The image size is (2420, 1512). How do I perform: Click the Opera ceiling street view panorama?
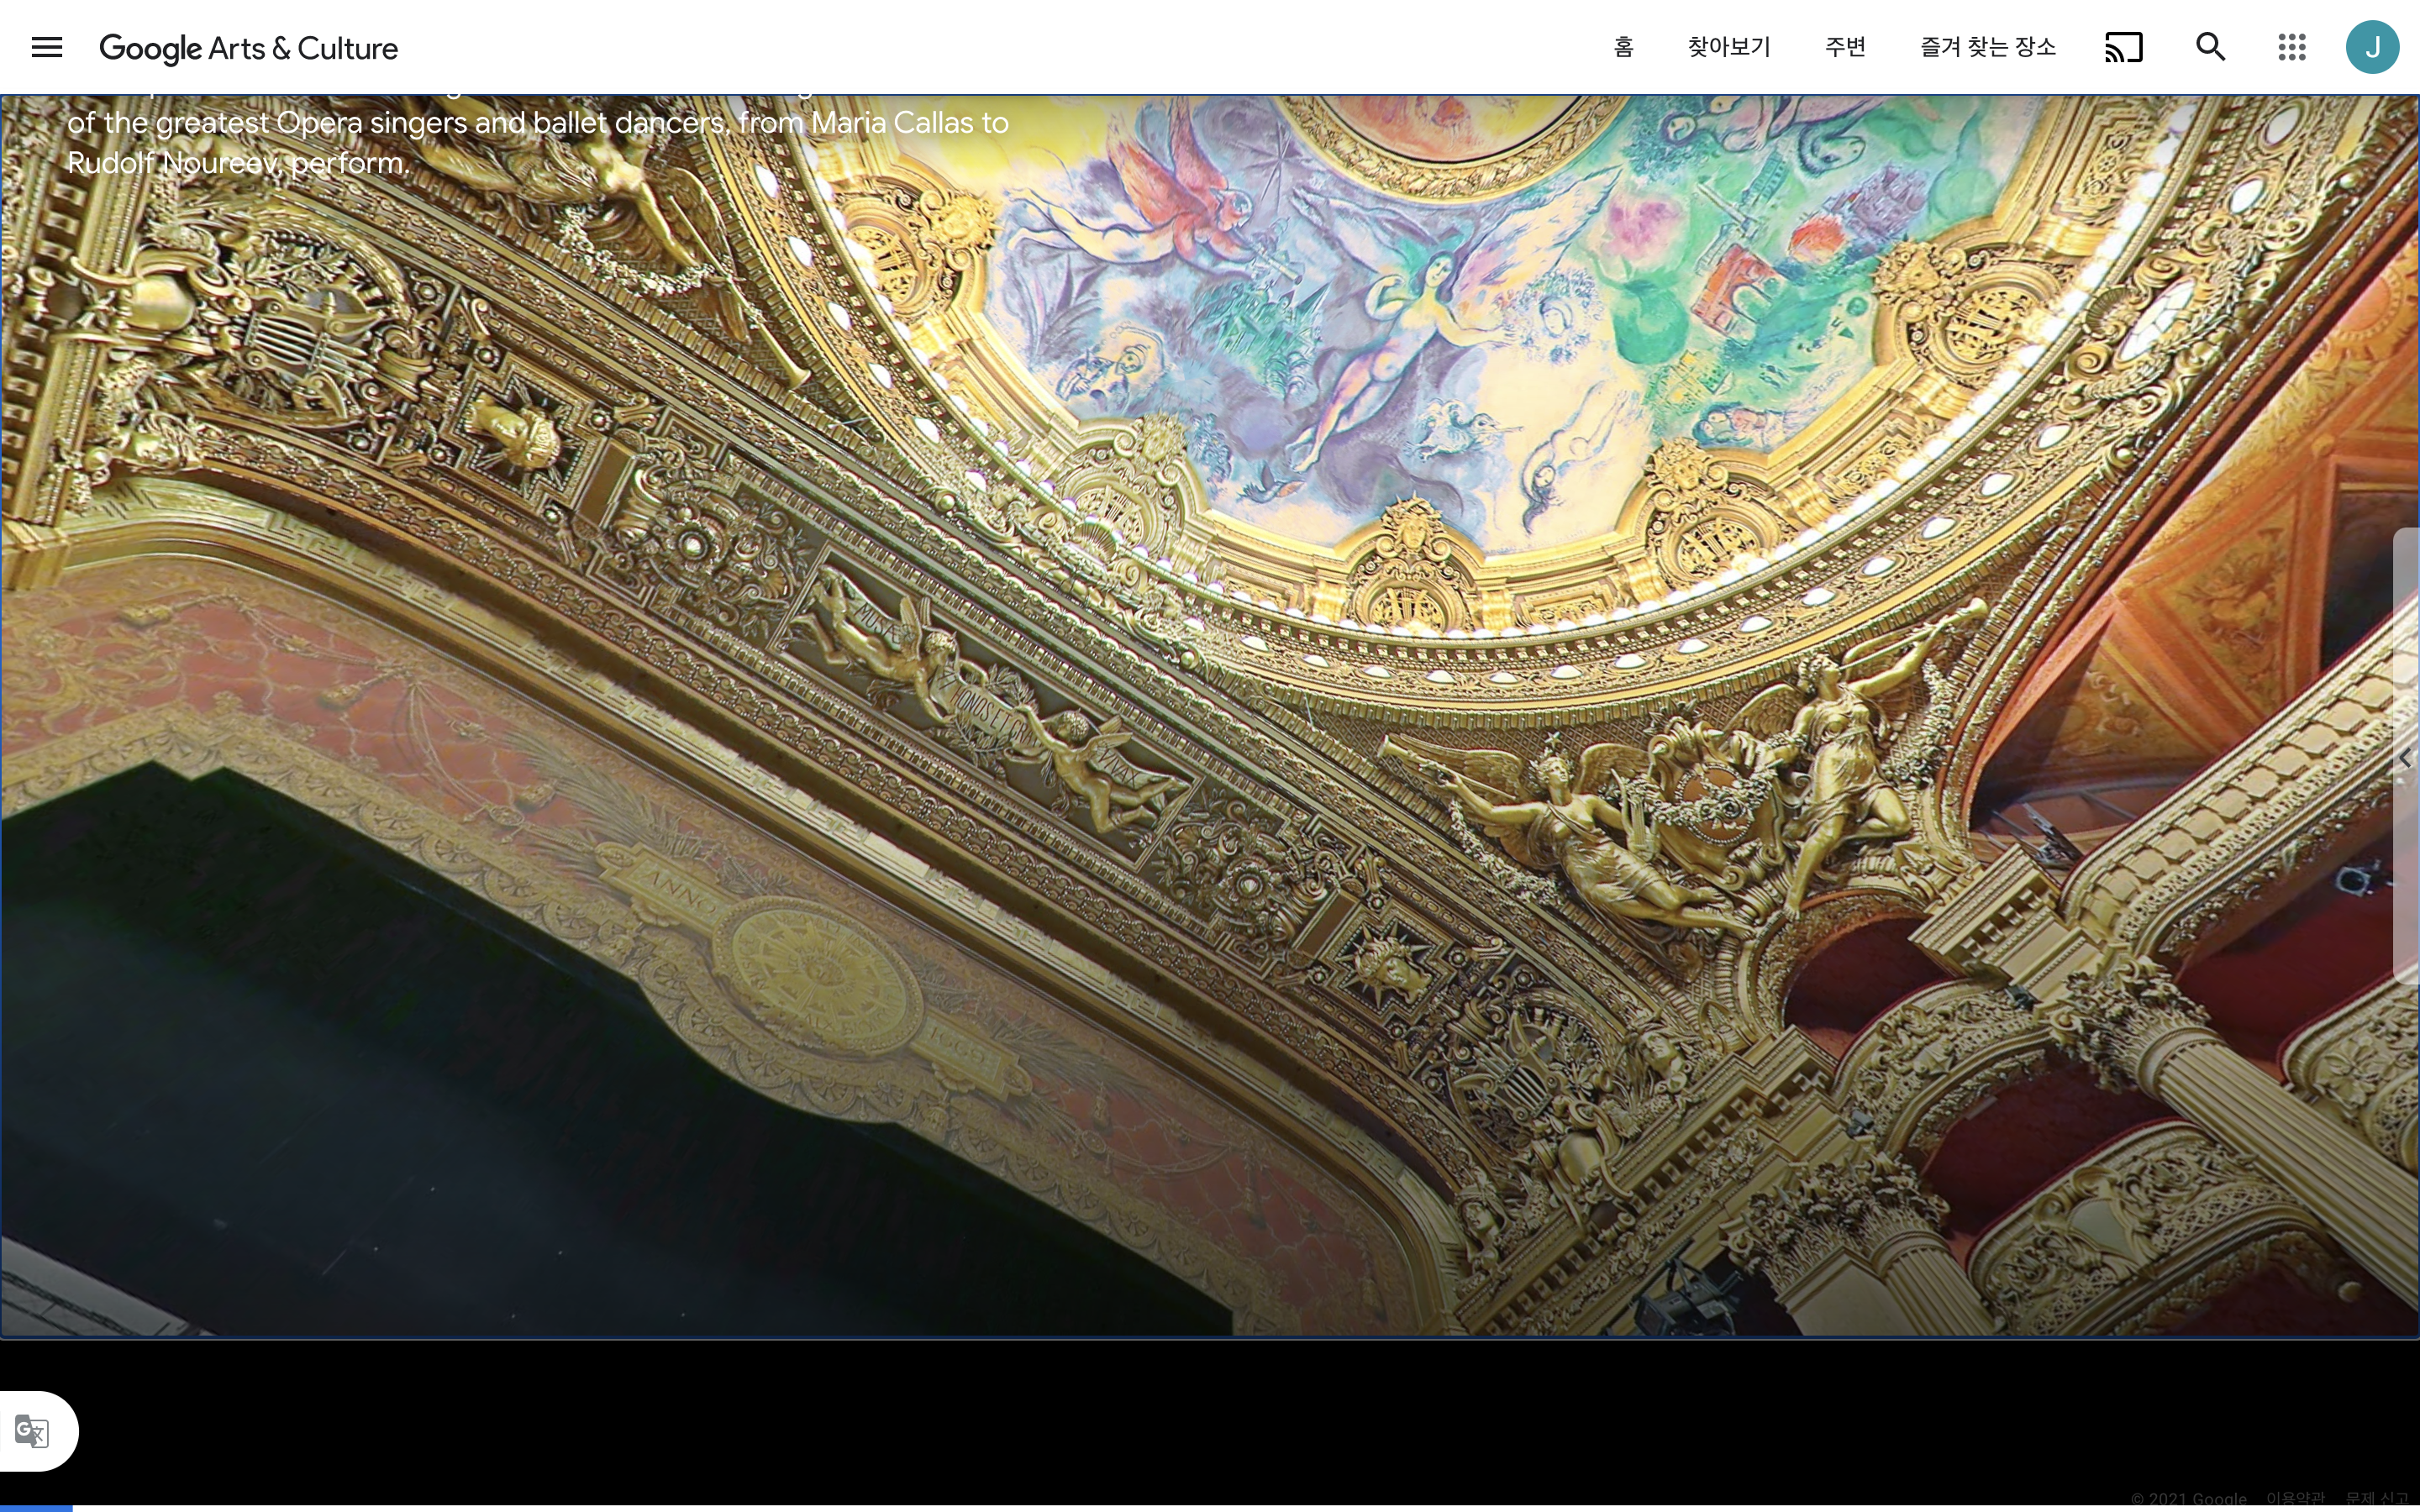1210,716
